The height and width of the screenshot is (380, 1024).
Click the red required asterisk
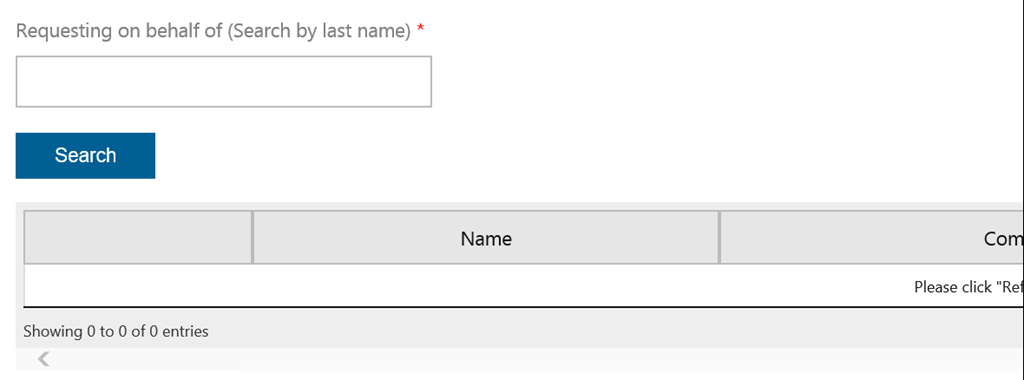pyautogui.click(x=421, y=29)
